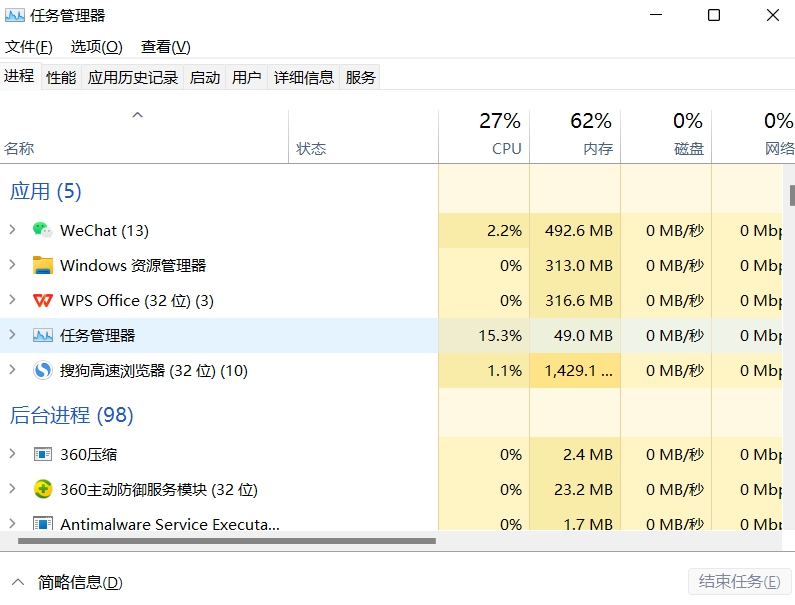Click the 任务管理器 process icon
Image resolution: width=795 pixels, height=605 pixels.
tap(42, 335)
